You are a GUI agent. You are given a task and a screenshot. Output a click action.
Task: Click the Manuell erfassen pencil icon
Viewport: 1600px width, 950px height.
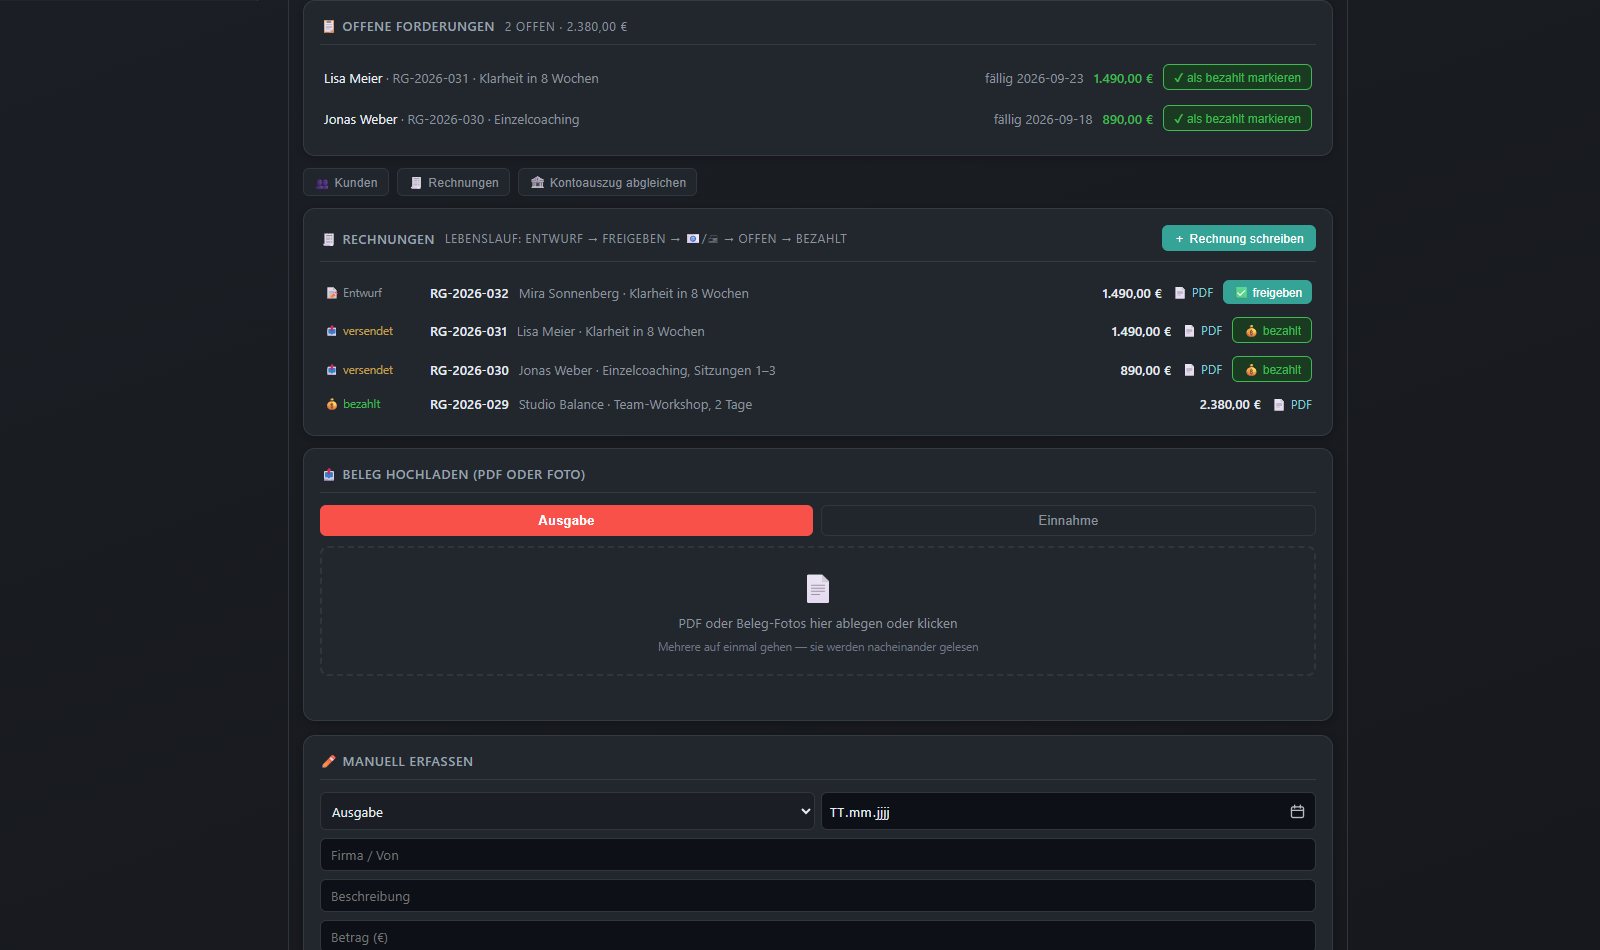(x=329, y=762)
